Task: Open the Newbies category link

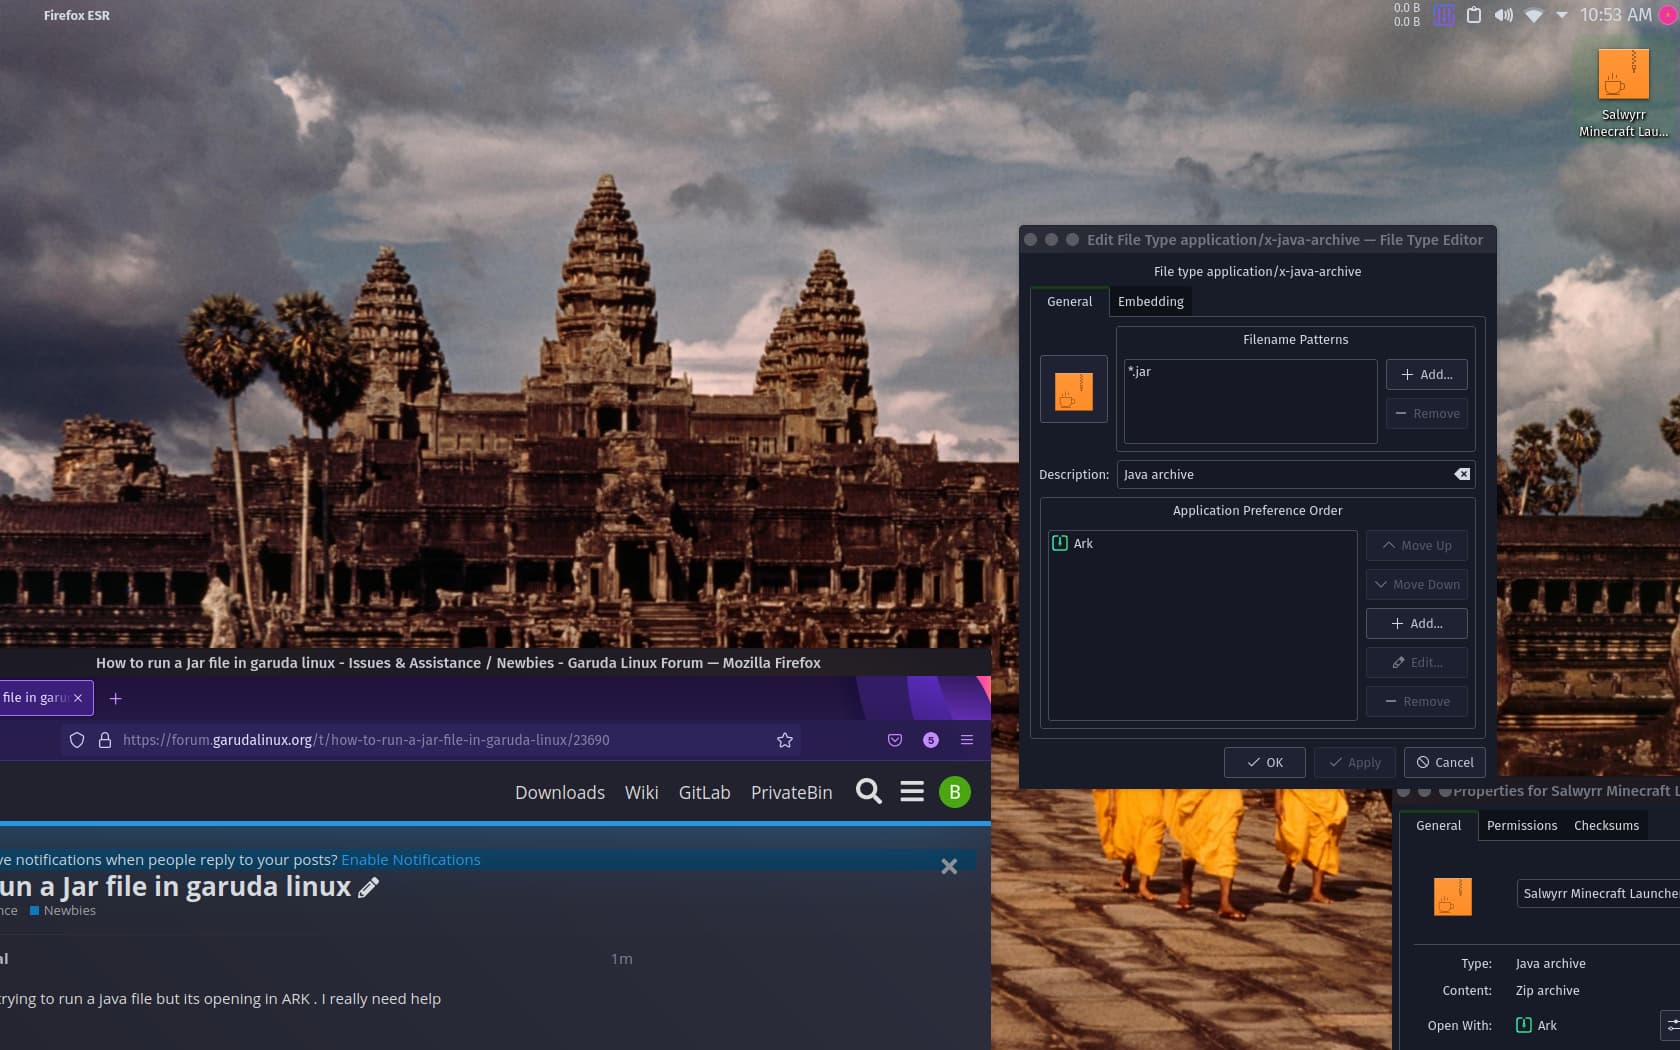Action: point(63,910)
